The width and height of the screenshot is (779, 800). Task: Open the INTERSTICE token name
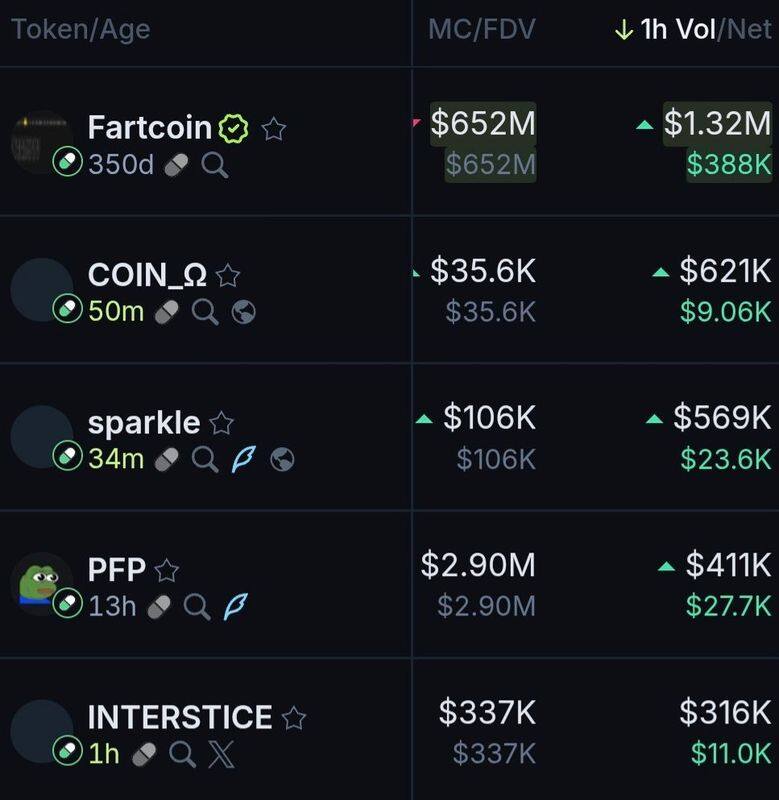[180, 717]
